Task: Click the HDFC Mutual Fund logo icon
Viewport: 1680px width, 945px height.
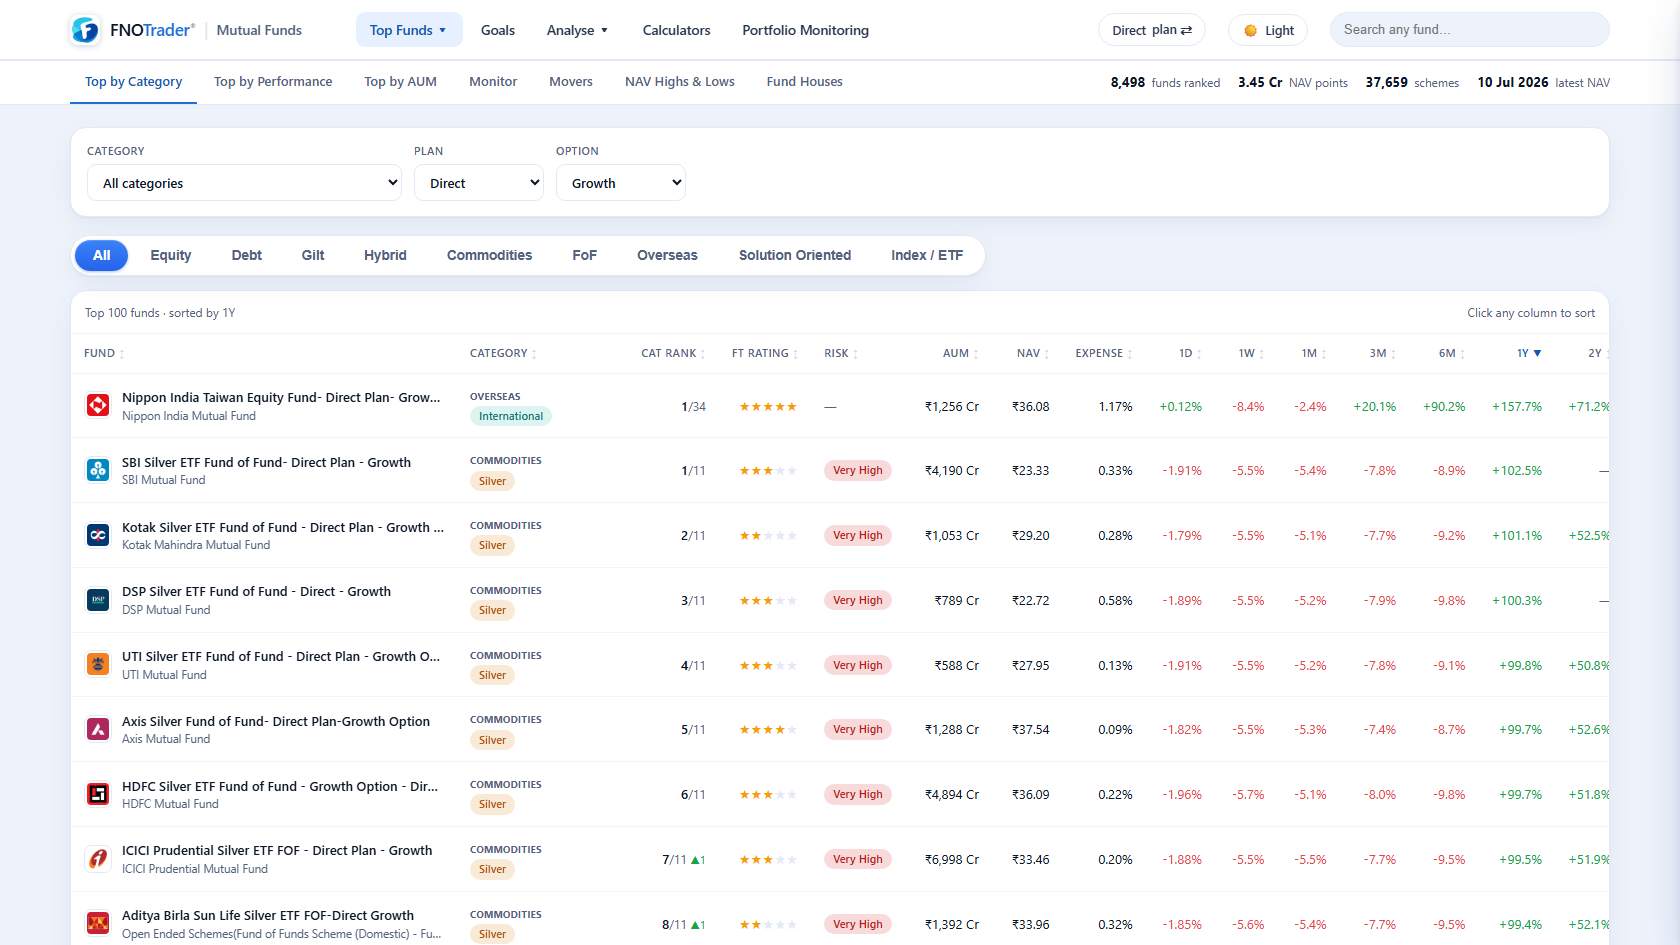Action: (x=98, y=794)
